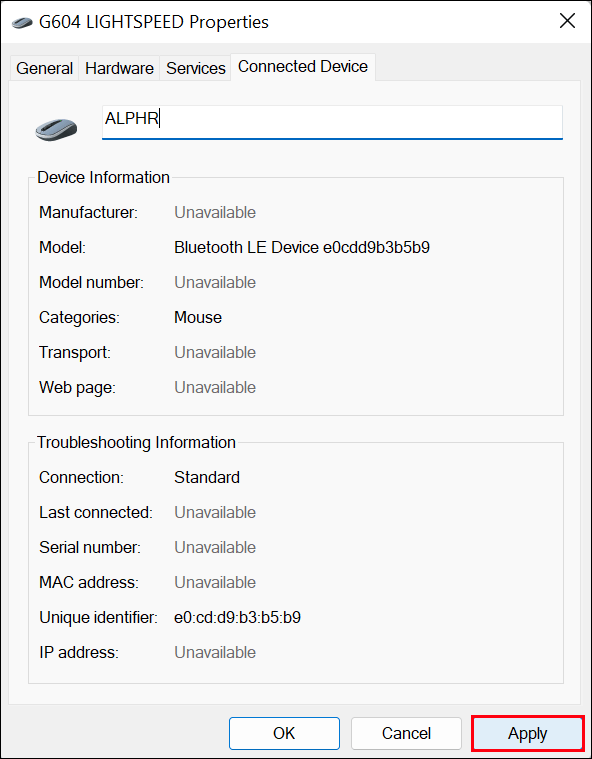Switch to the General tab
The height and width of the screenshot is (759, 592).
pos(44,68)
